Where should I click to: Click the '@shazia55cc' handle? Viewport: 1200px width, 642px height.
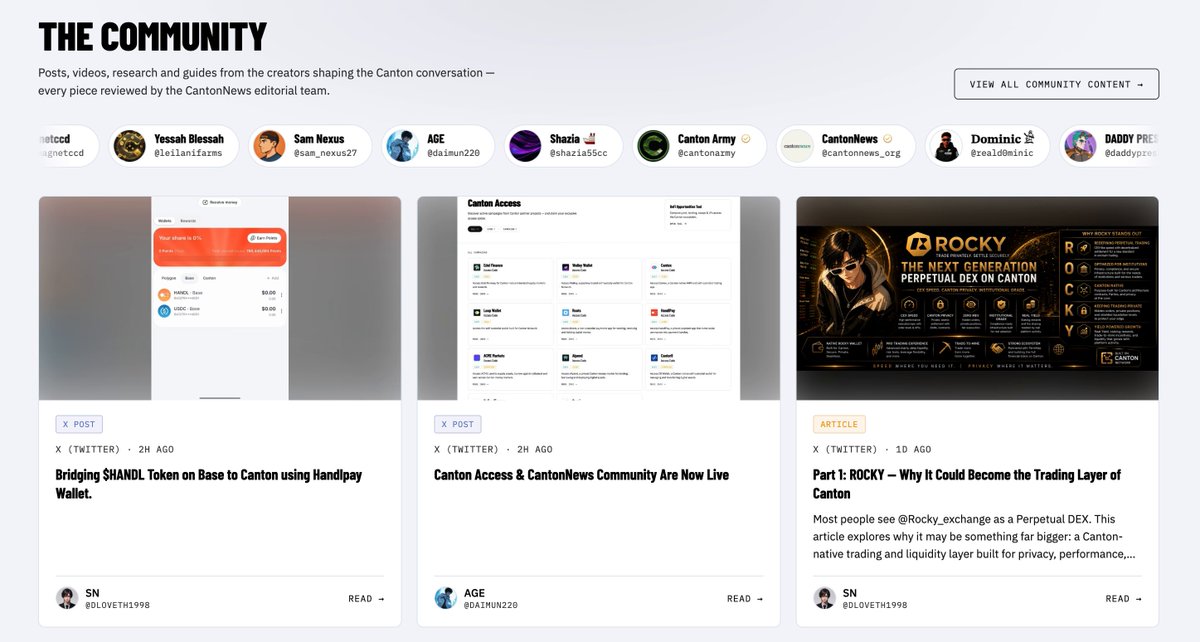[x=579, y=154]
